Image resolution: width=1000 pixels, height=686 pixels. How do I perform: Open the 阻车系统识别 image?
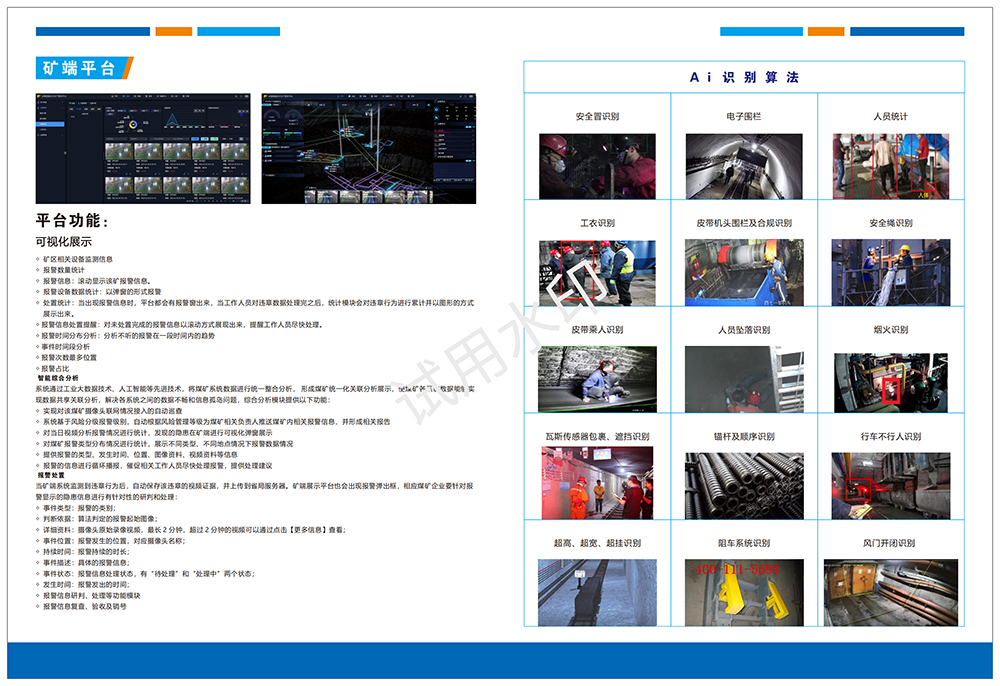coord(743,592)
